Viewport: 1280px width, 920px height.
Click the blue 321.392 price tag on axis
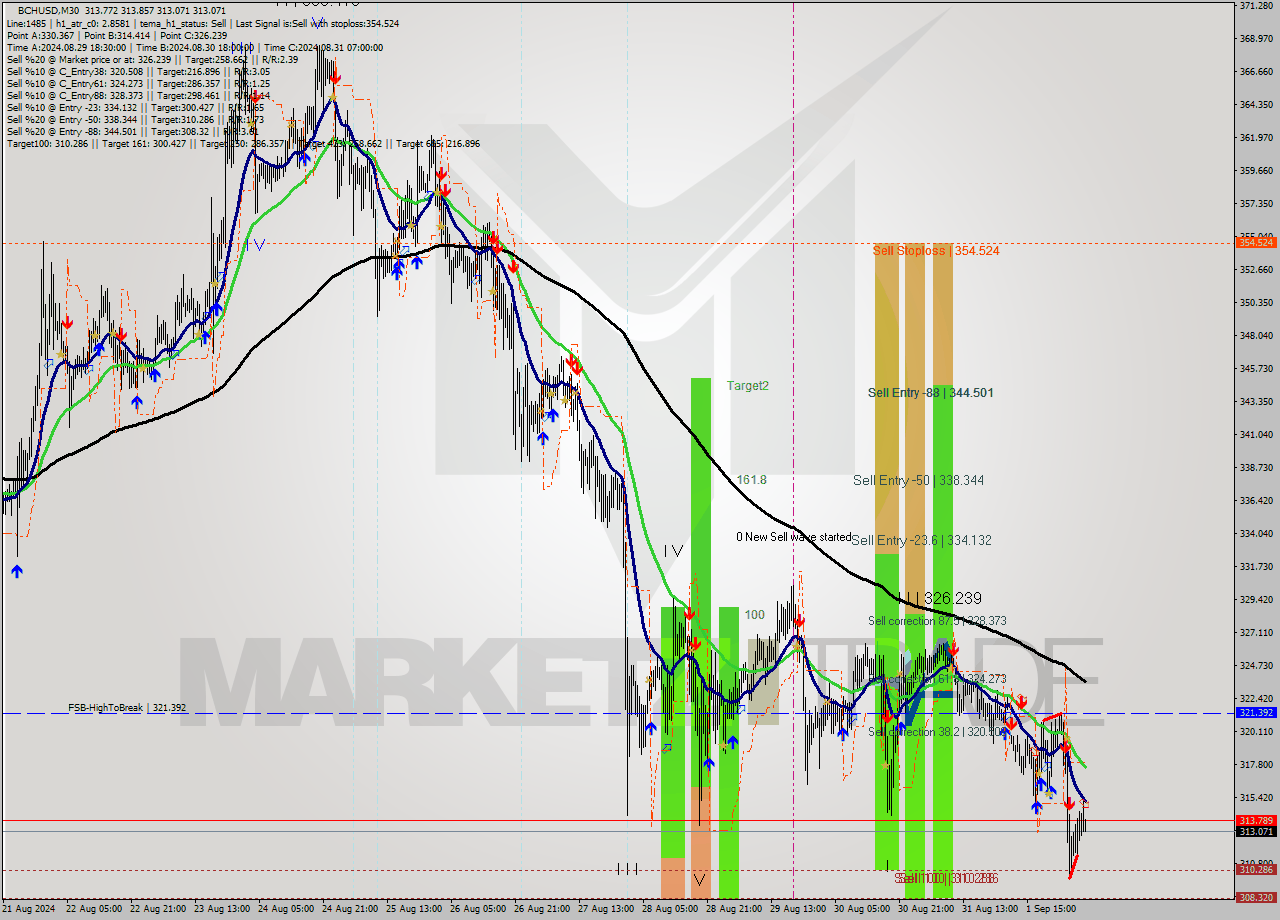tap(1255, 713)
